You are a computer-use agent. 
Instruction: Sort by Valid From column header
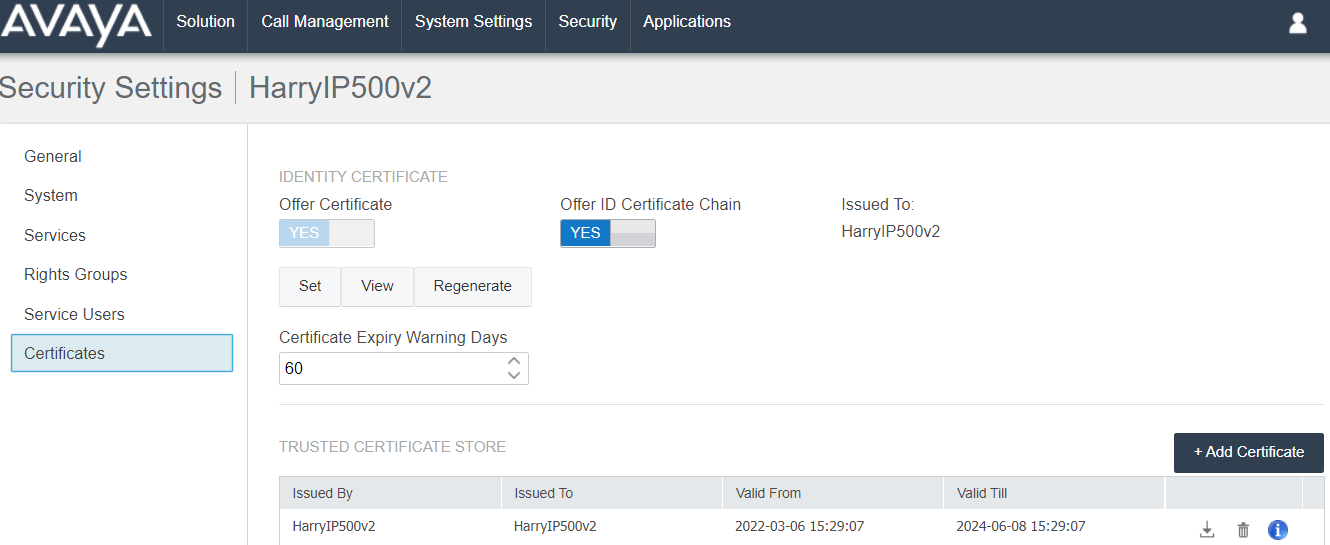pos(833,493)
